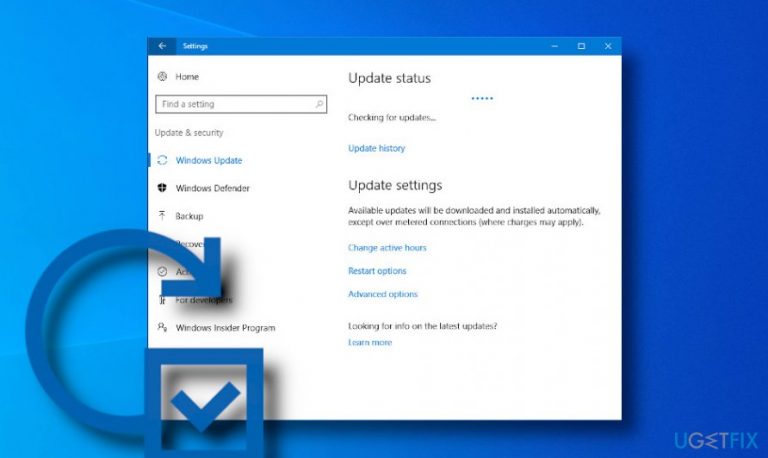Click the search magnifier icon
Screen dimensions: 768x458
(x=319, y=104)
